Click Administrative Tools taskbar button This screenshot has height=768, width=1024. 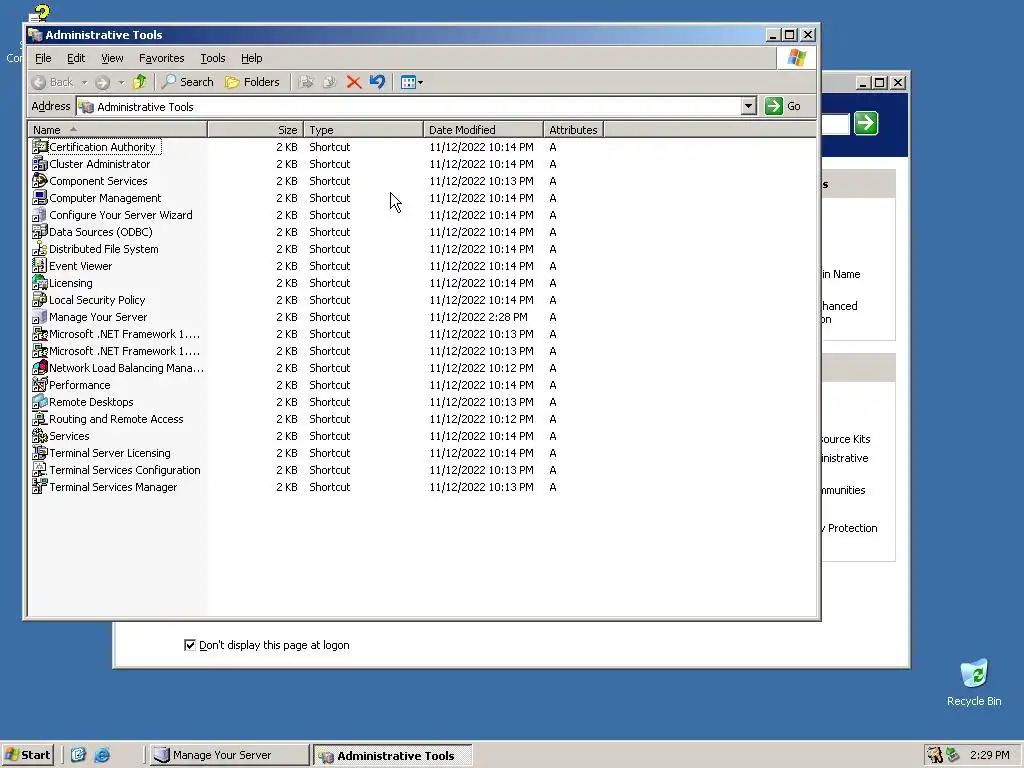click(392, 755)
